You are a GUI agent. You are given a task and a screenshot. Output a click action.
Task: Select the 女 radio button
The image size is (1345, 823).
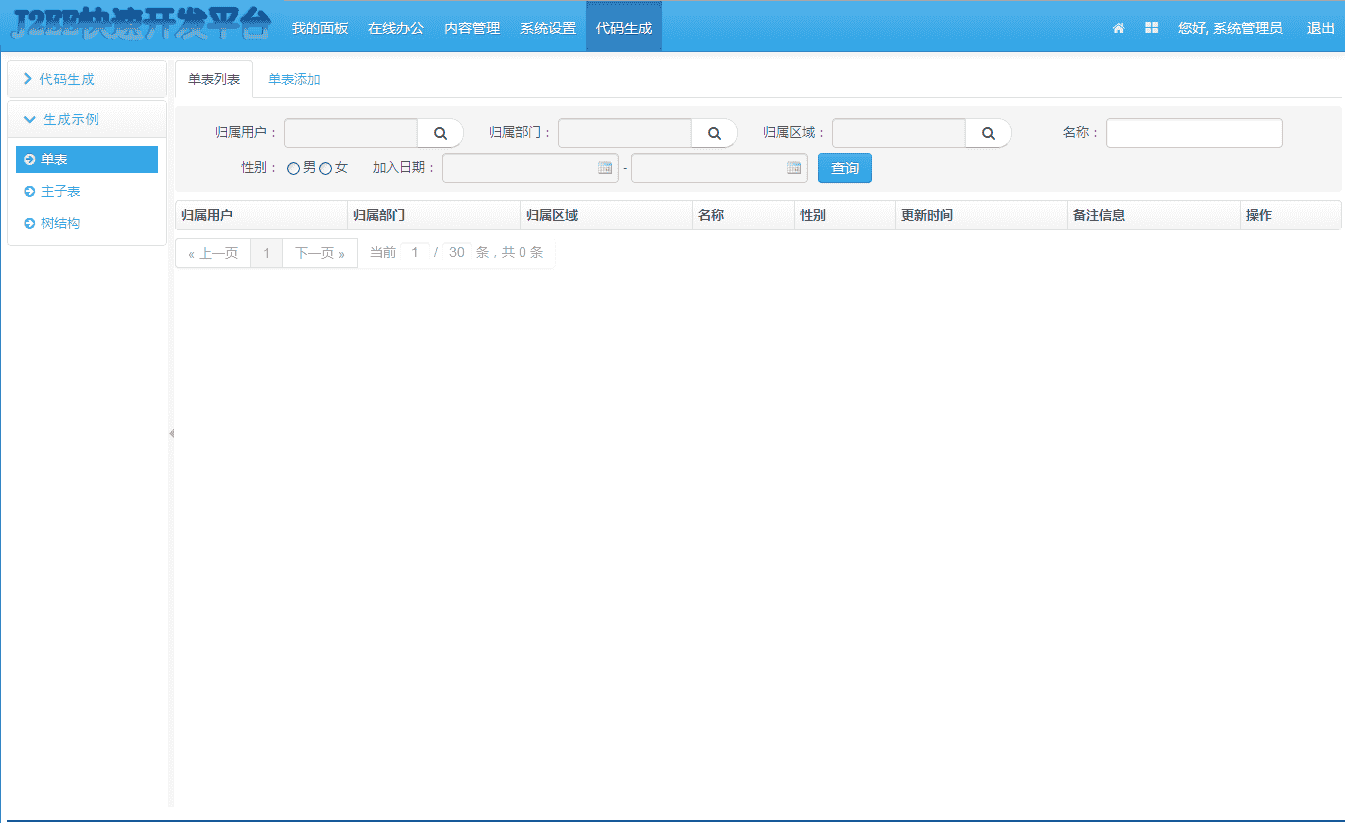325,169
